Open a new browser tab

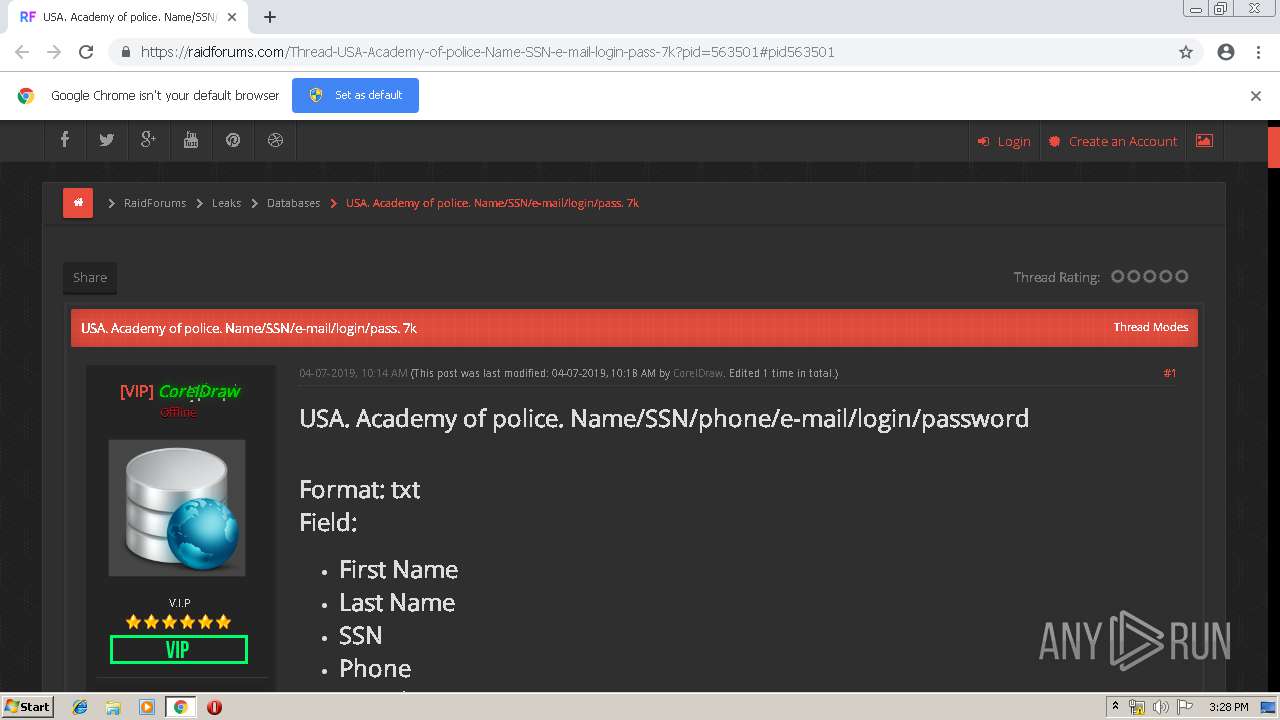coord(270,17)
